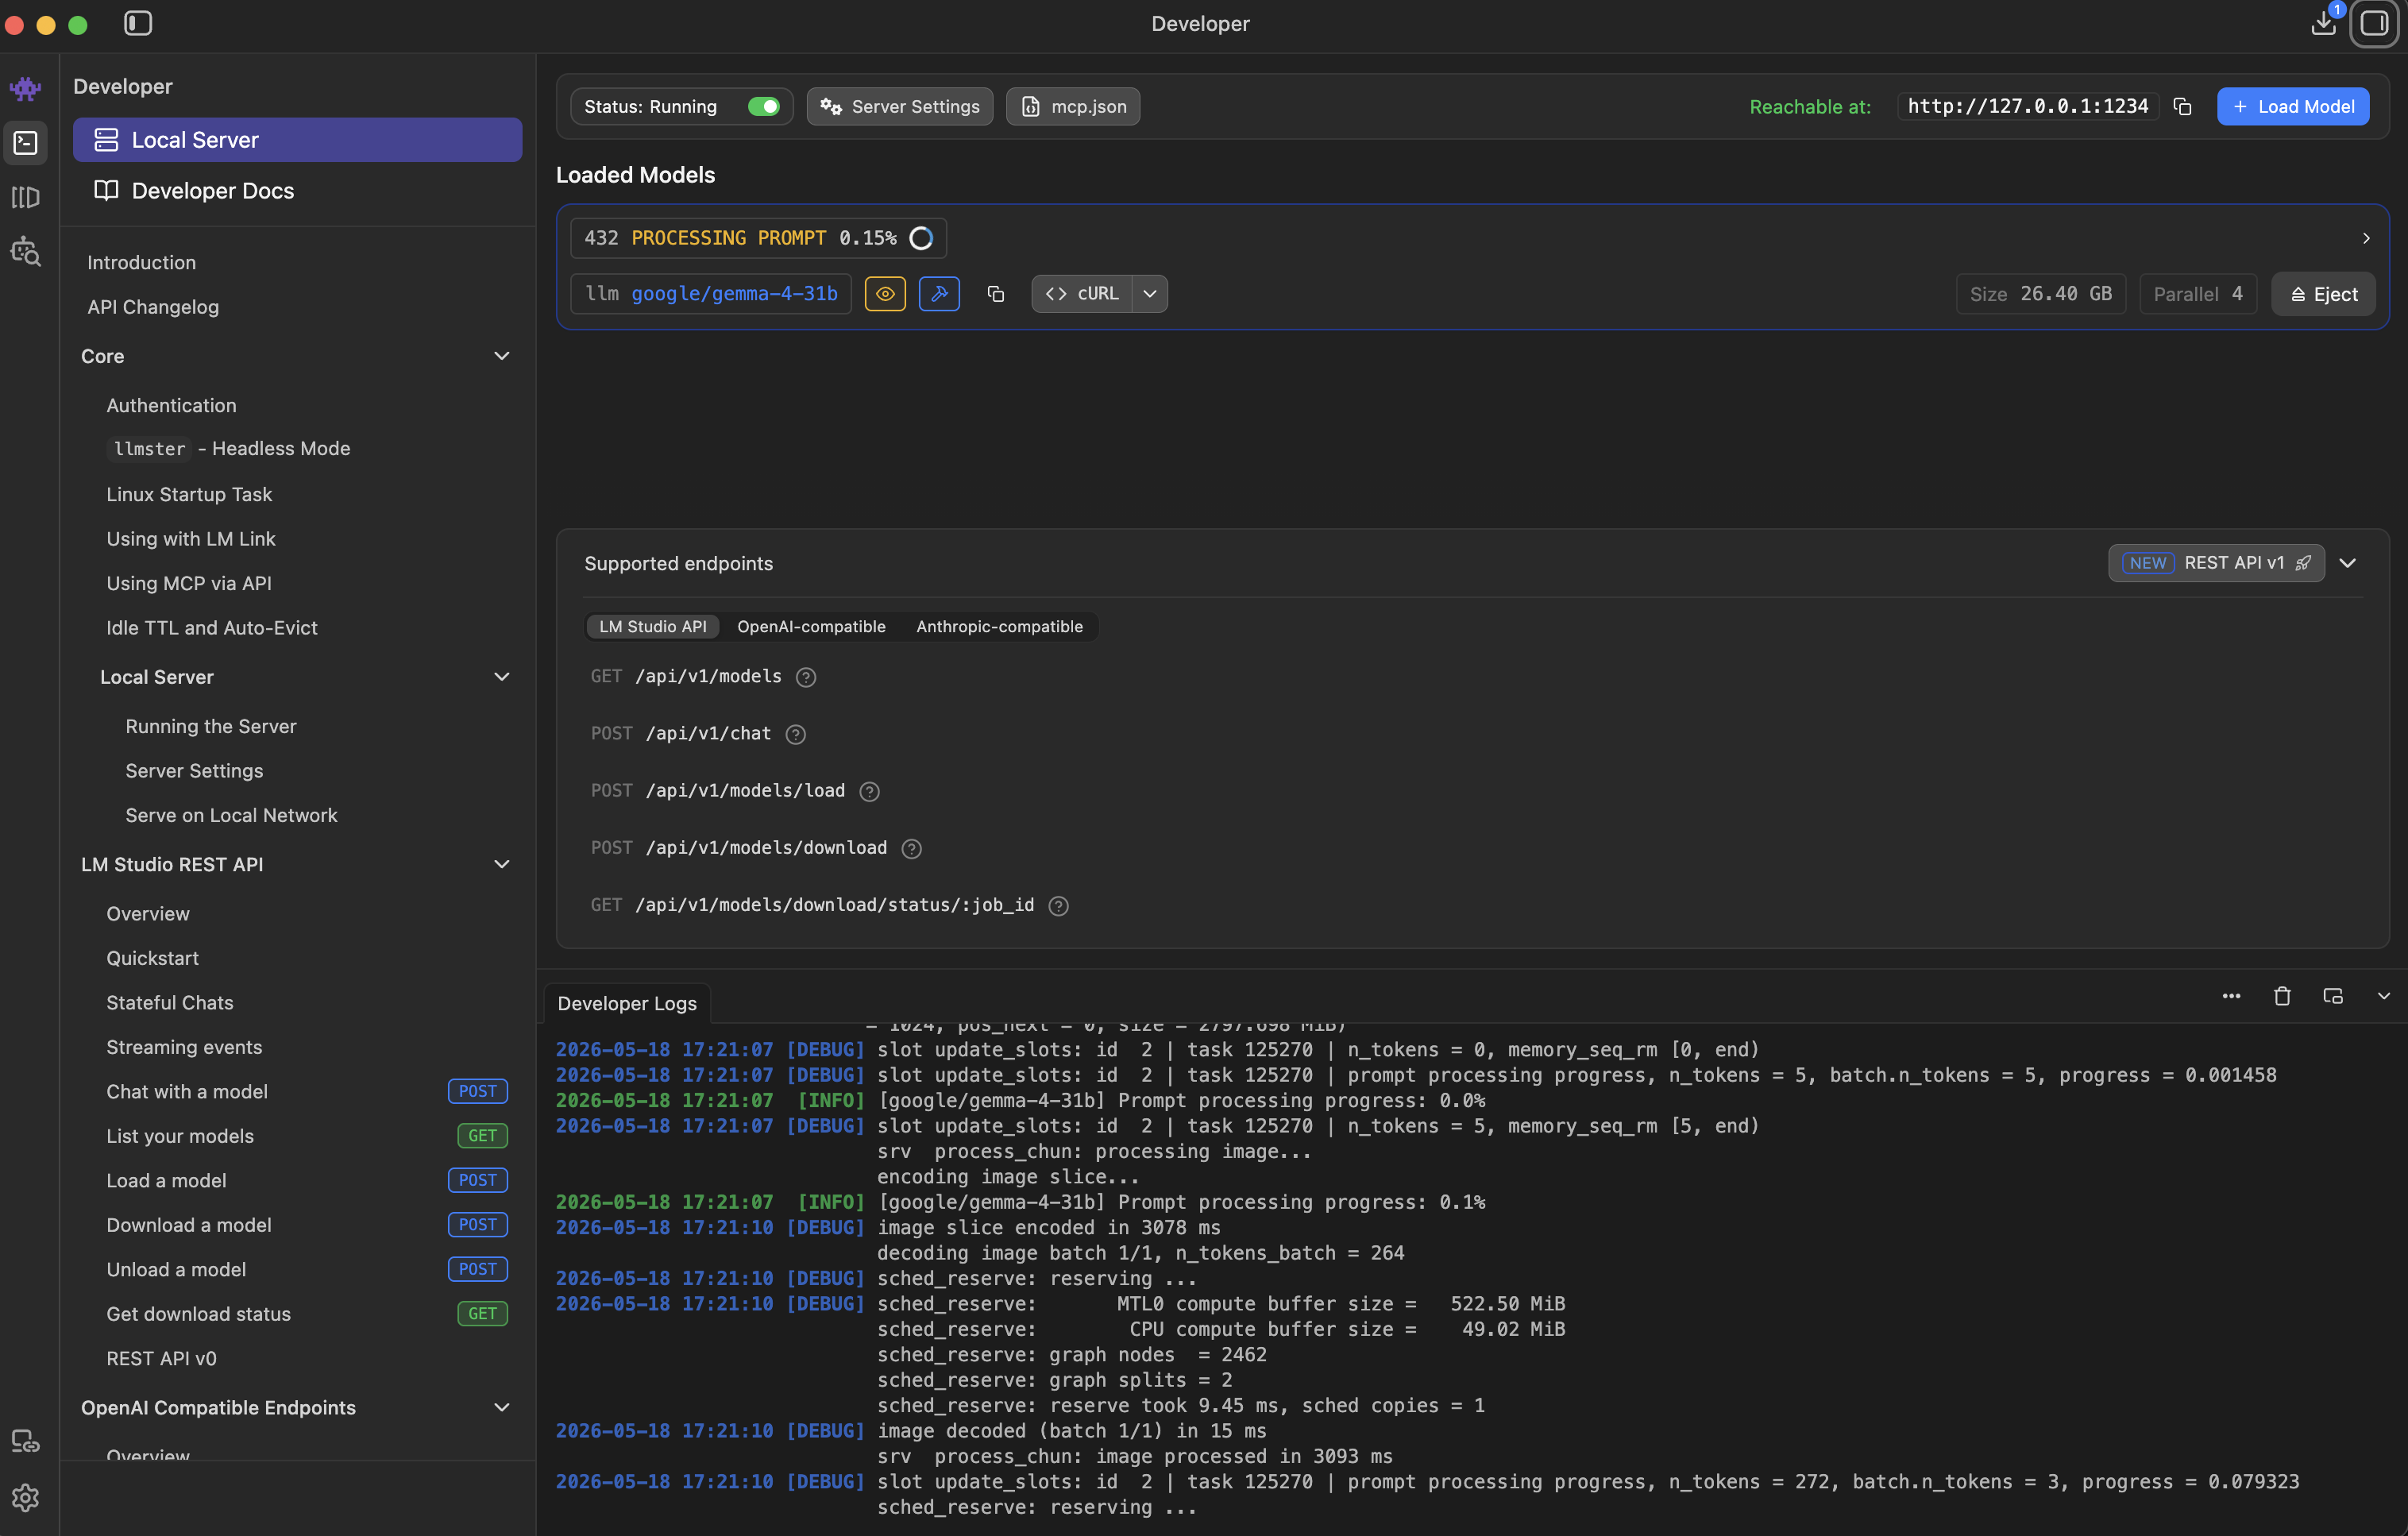
Task: Collapse the Core section chevron
Action: coord(502,356)
